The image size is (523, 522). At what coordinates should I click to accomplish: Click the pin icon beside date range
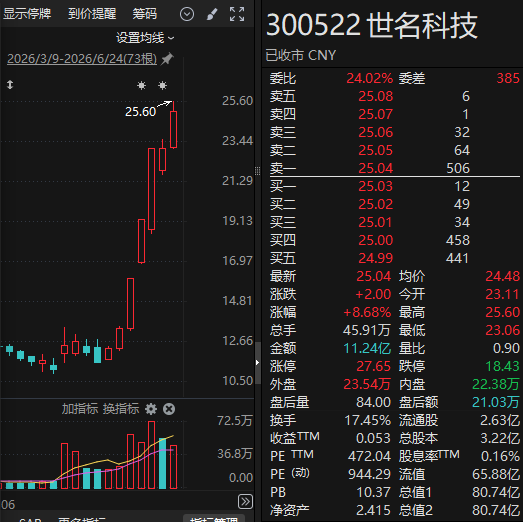[x=167, y=59]
